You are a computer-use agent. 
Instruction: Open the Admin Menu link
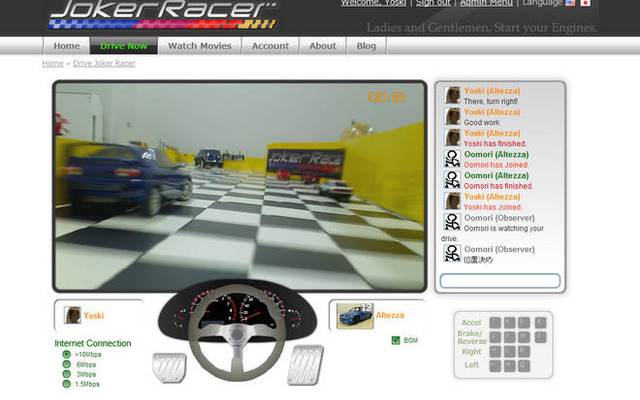coord(486,3)
